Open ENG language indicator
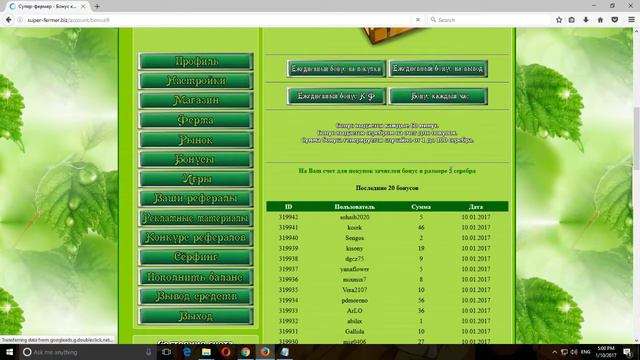Viewport: 640px width, 360px height. coord(586,352)
